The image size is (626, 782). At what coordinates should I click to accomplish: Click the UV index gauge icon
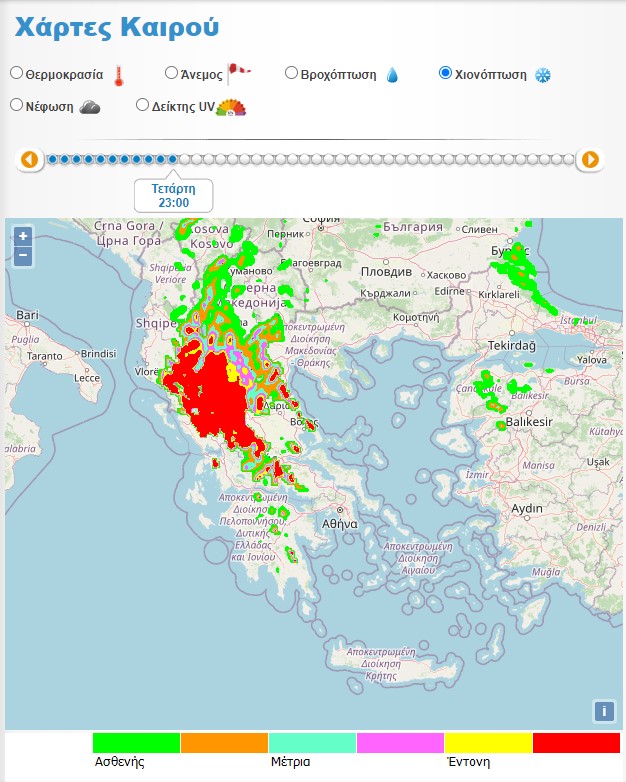tap(231, 108)
